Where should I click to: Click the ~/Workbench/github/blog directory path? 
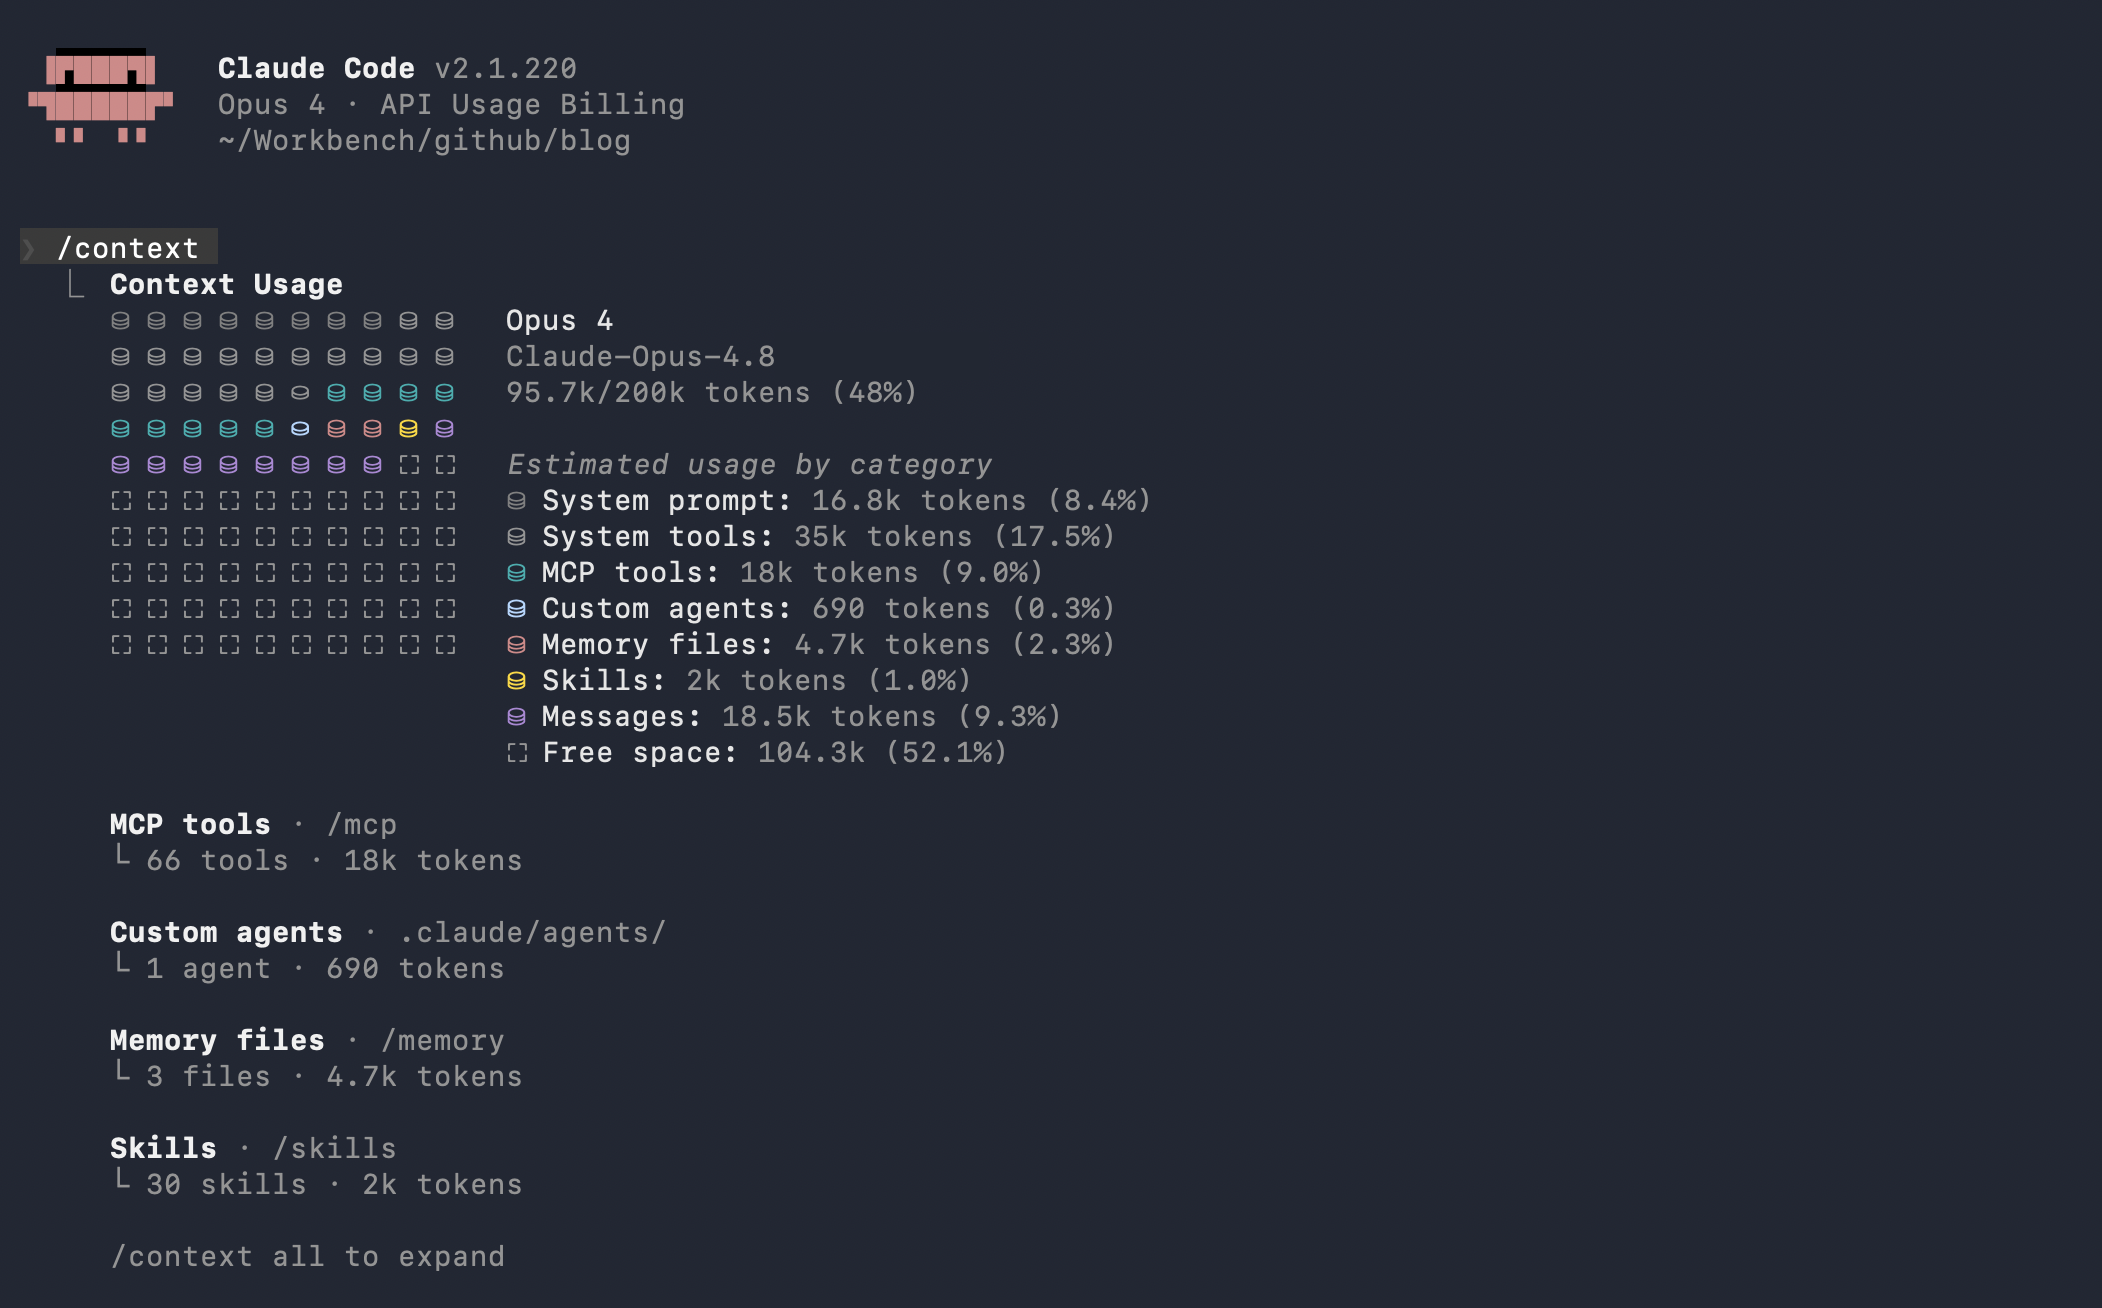[425, 141]
